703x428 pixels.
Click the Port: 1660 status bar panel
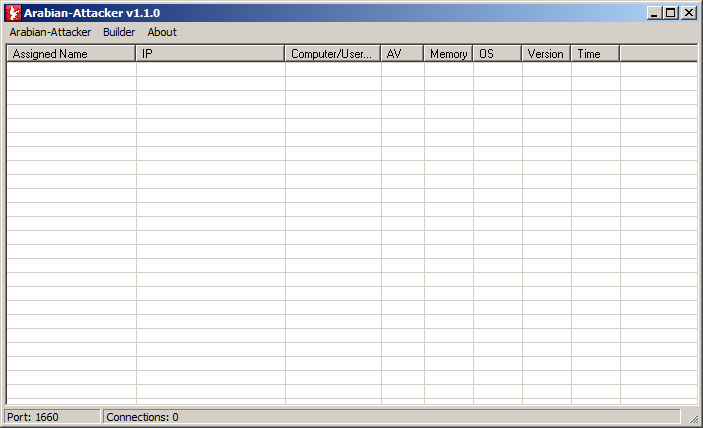(52, 417)
